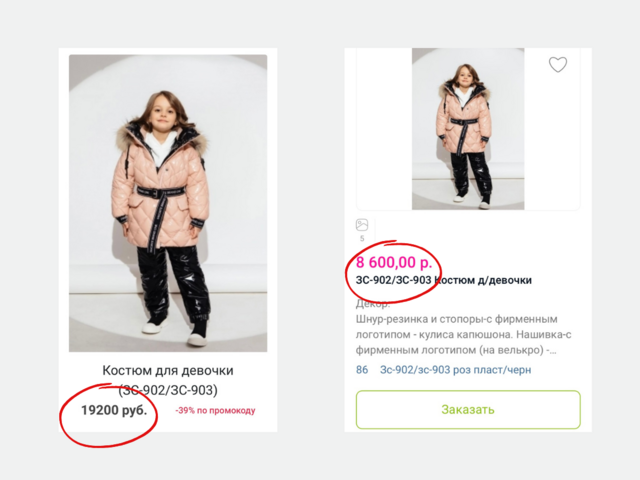Click the -39% по промокоду label
640x480 pixels.
click(215, 410)
